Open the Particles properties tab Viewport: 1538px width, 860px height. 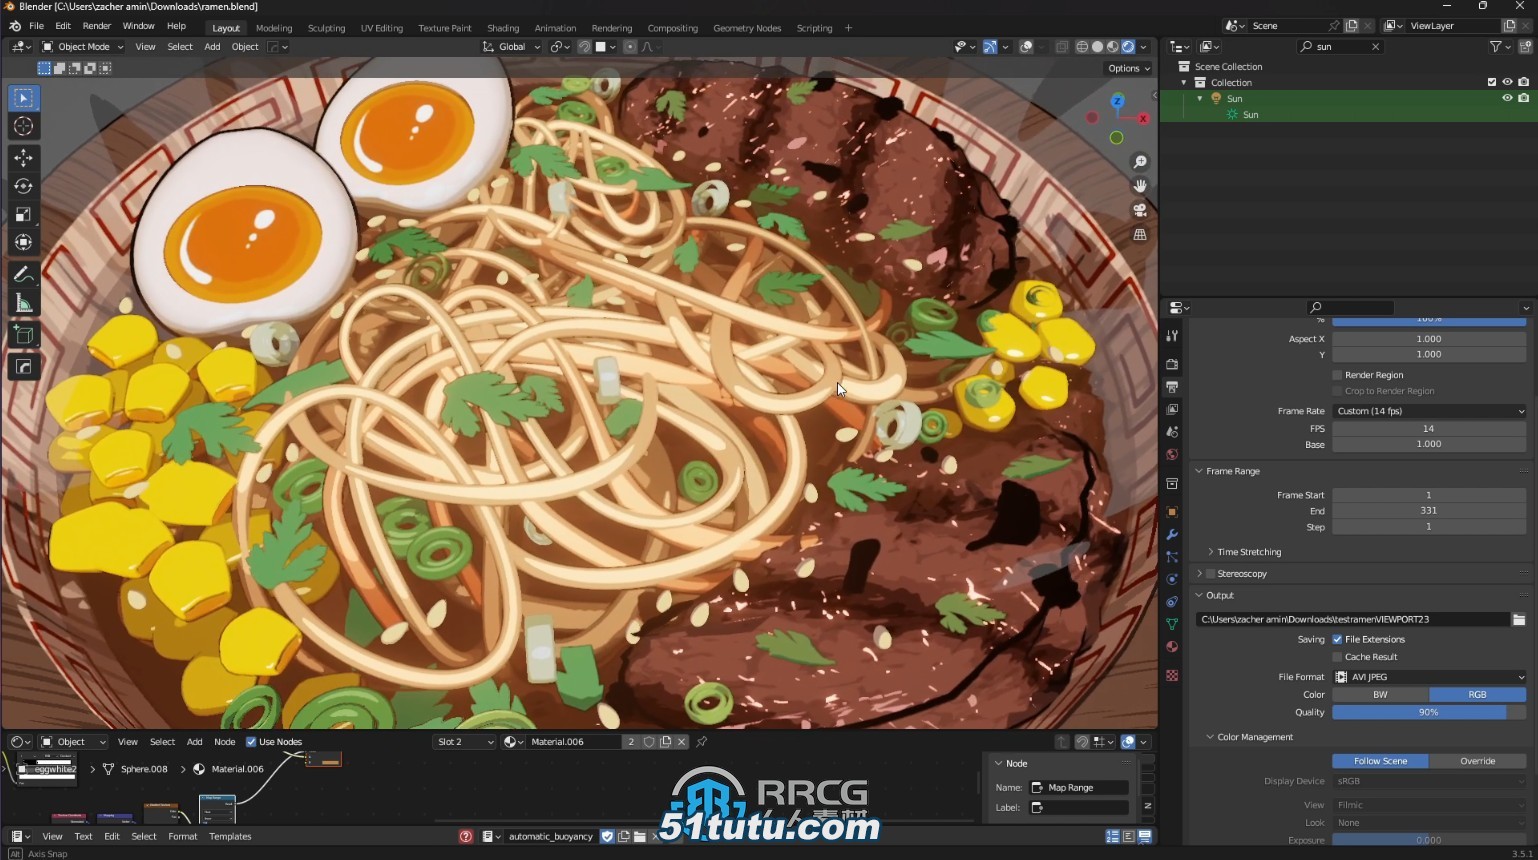[x=1172, y=557]
